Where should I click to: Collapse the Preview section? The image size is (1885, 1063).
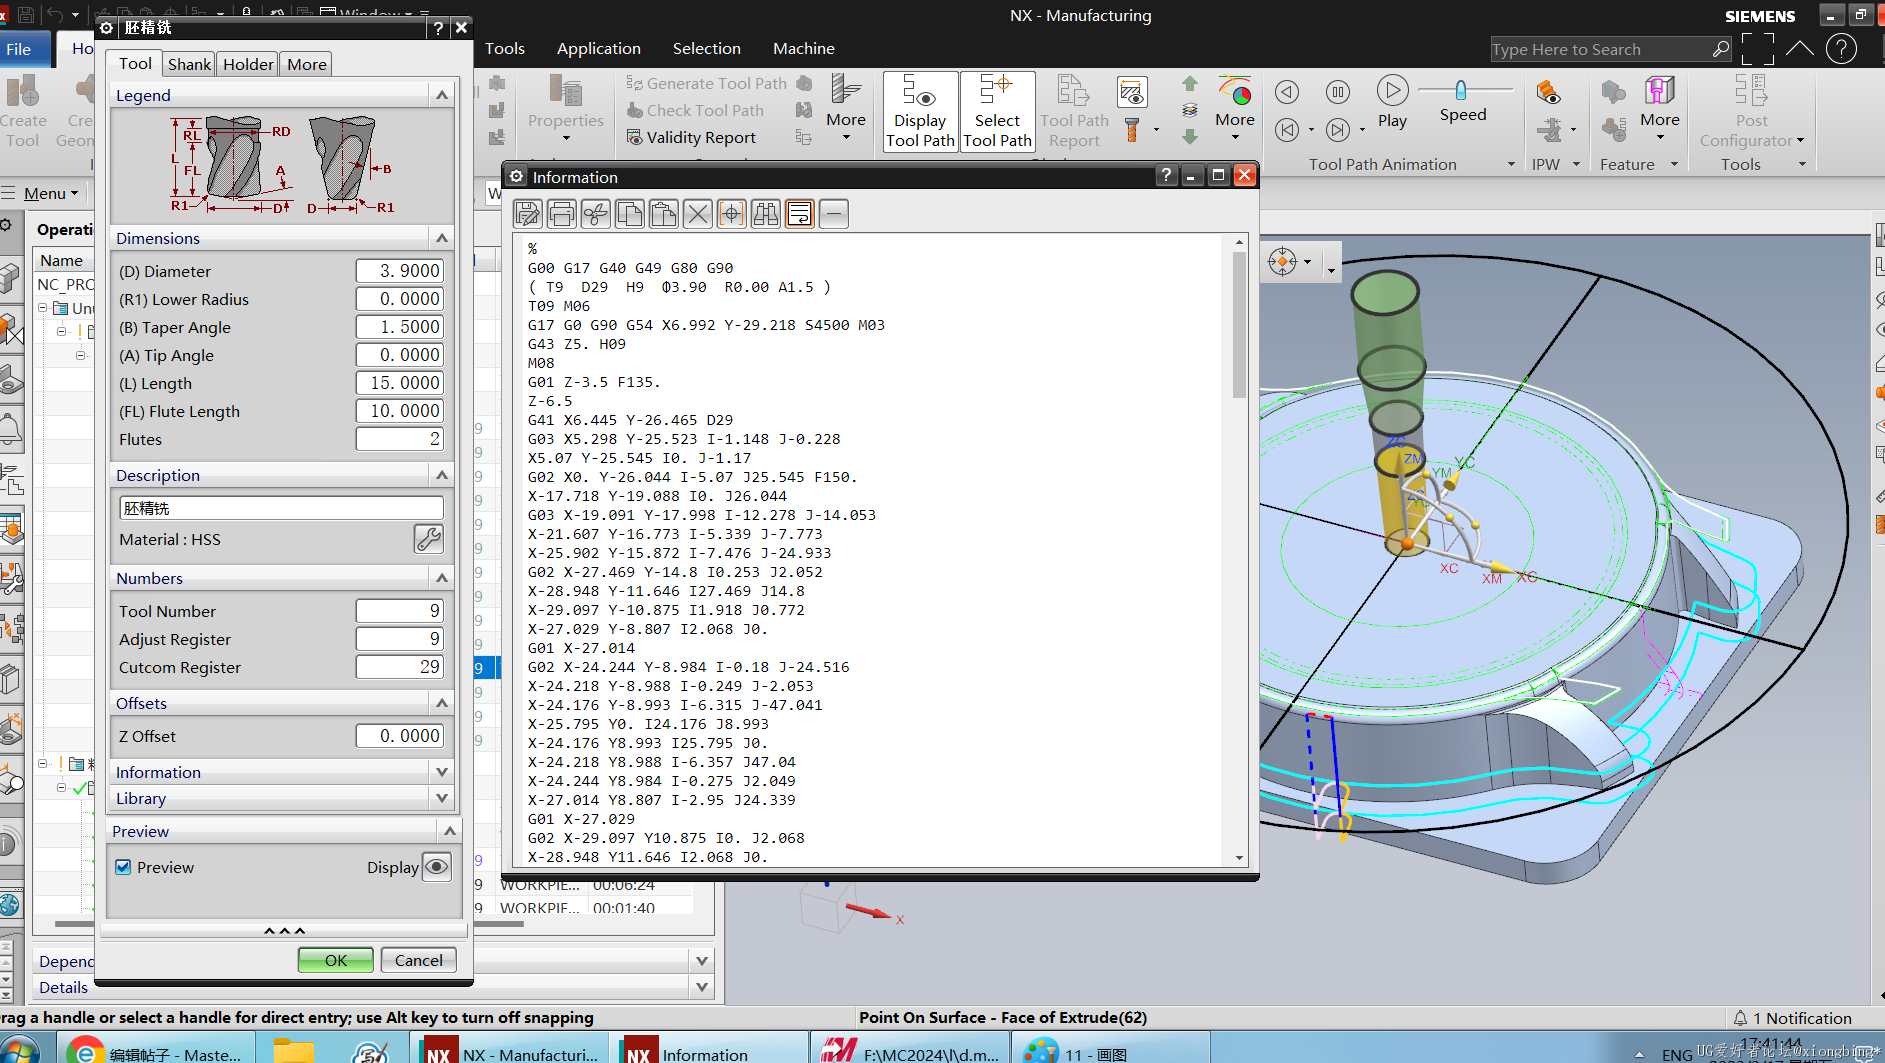click(449, 831)
